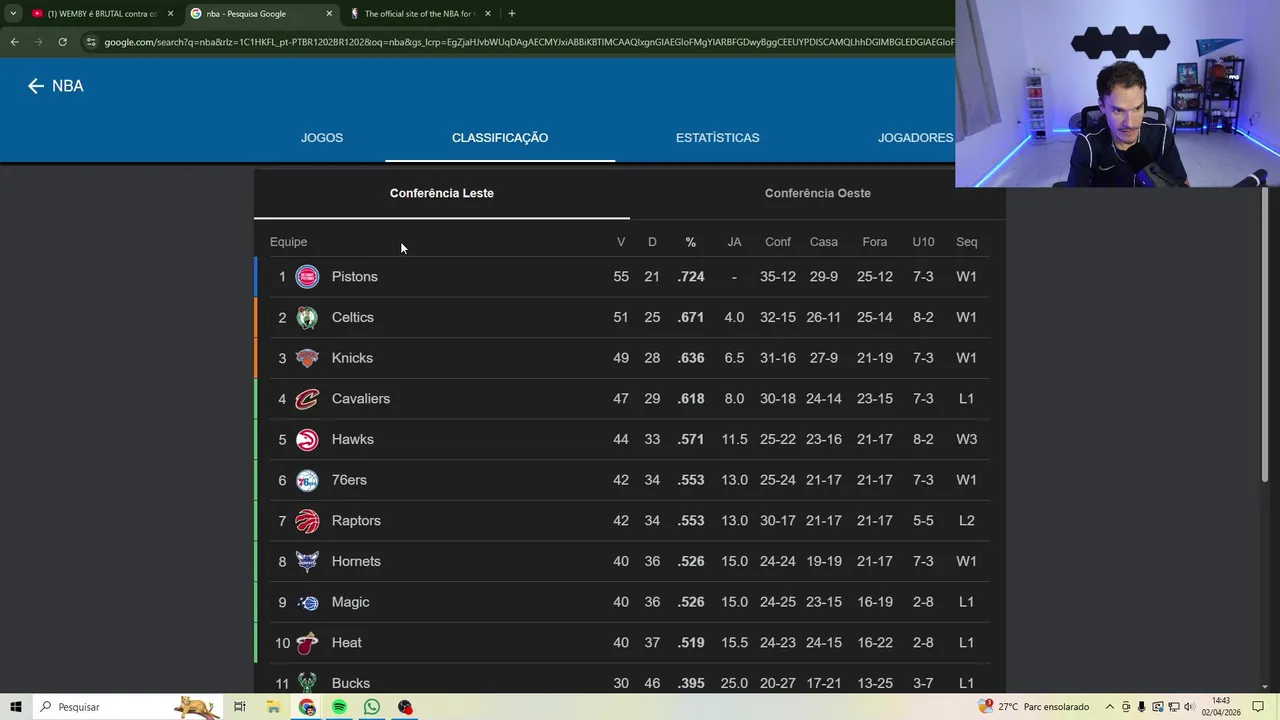1280x720 pixels.
Task: Open Task View on the taskbar
Action: [x=240, y=707]
